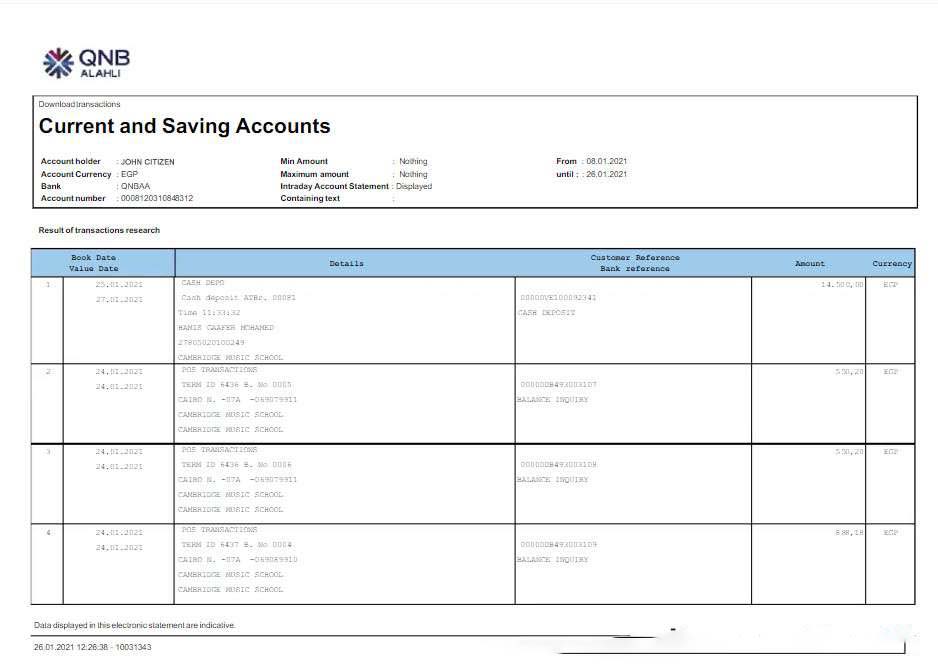Image resolution: width=938 pixels, height=672 pixels.
Task: Click the Result of transactions research label
Action: pos(99,230)
